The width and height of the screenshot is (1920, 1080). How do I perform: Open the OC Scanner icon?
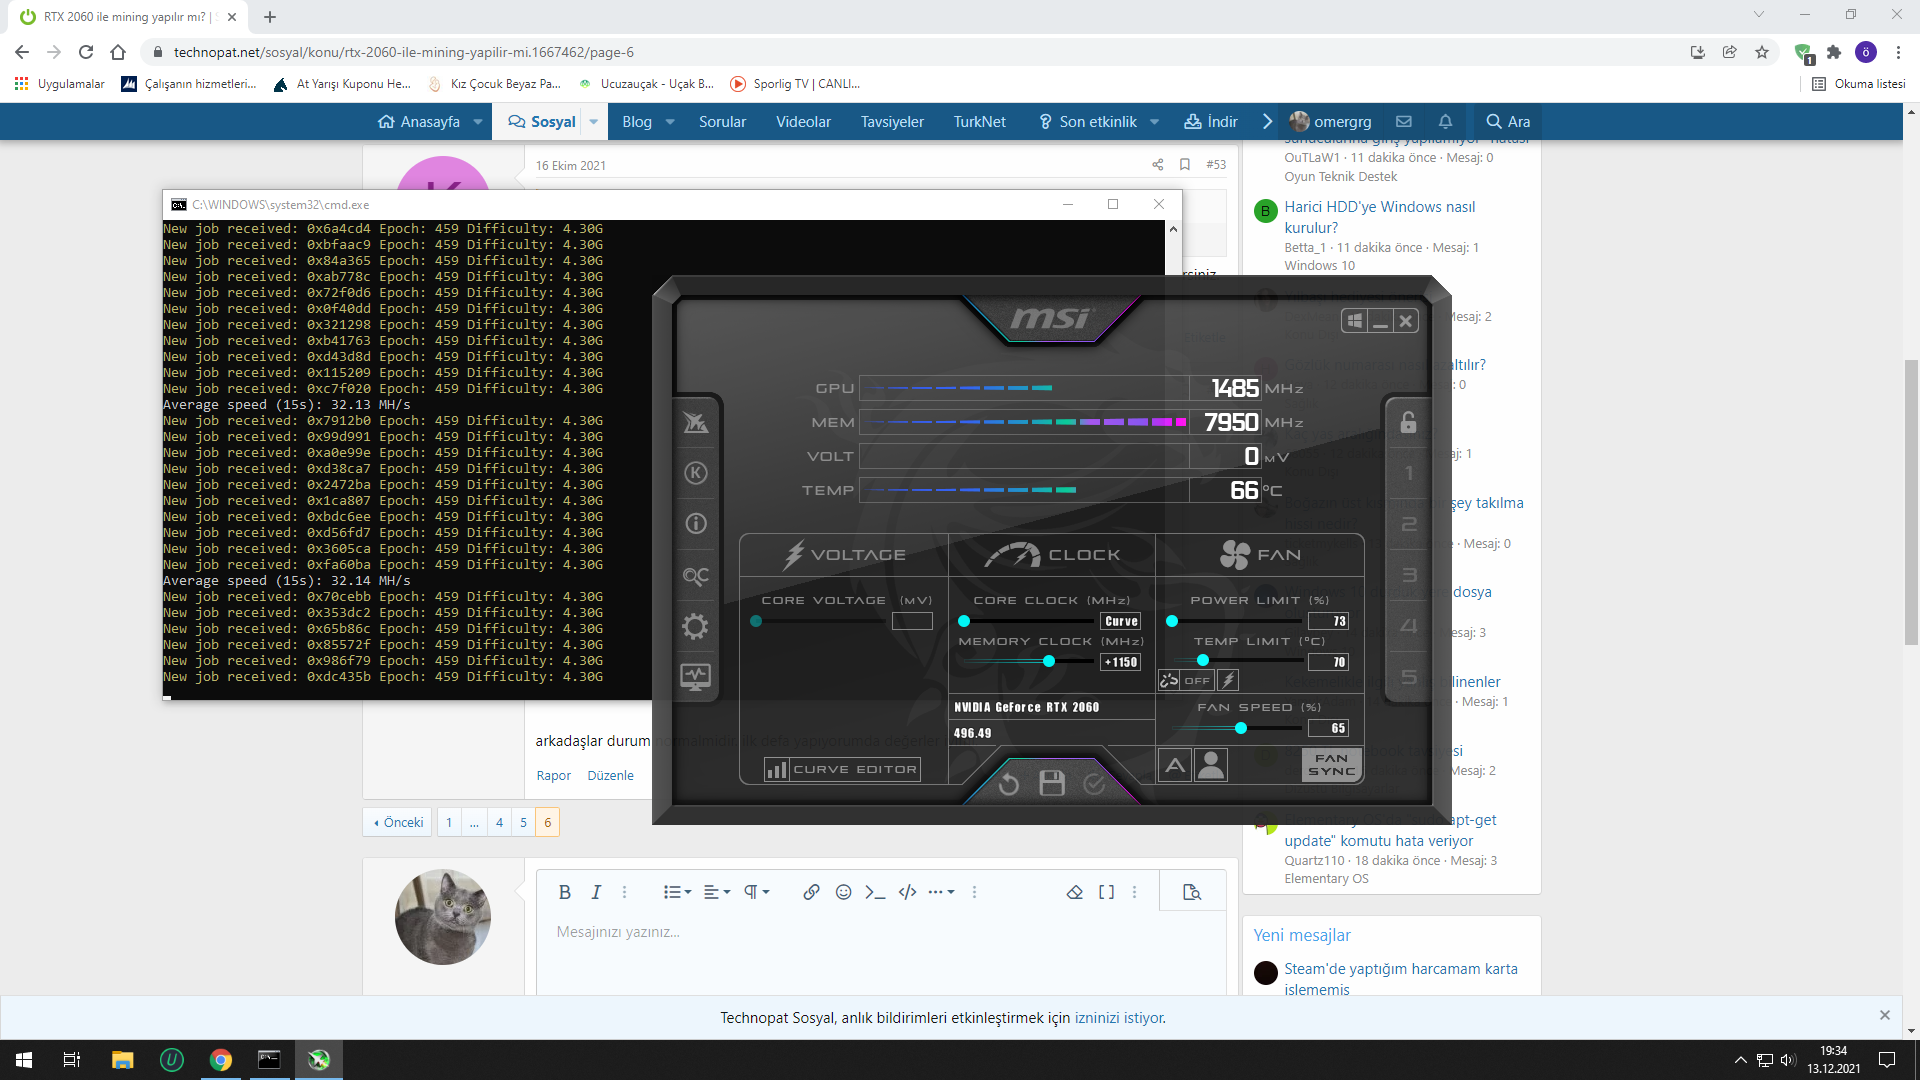pyautogui.click(x=695, y=576)
